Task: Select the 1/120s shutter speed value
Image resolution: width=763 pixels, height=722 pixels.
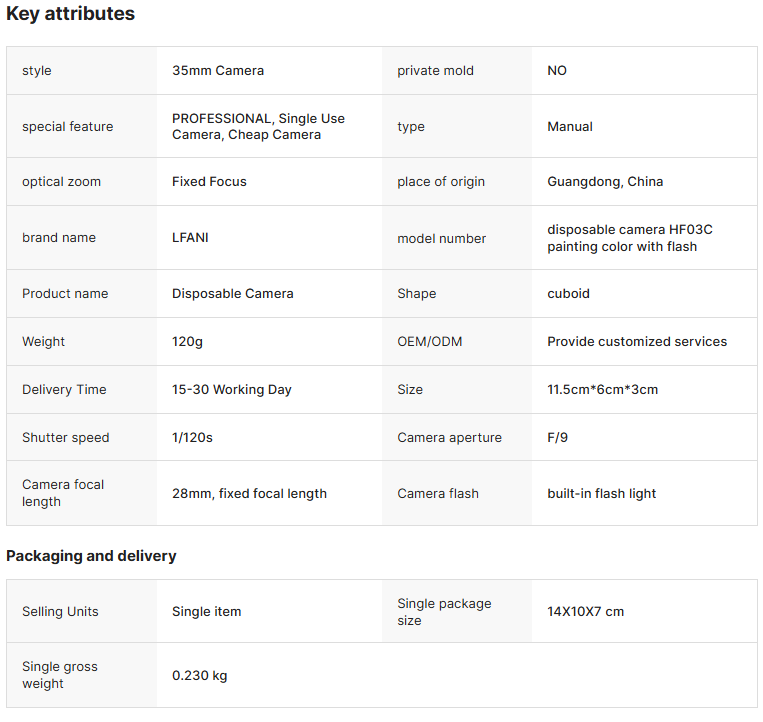Action: pos(192,437)
